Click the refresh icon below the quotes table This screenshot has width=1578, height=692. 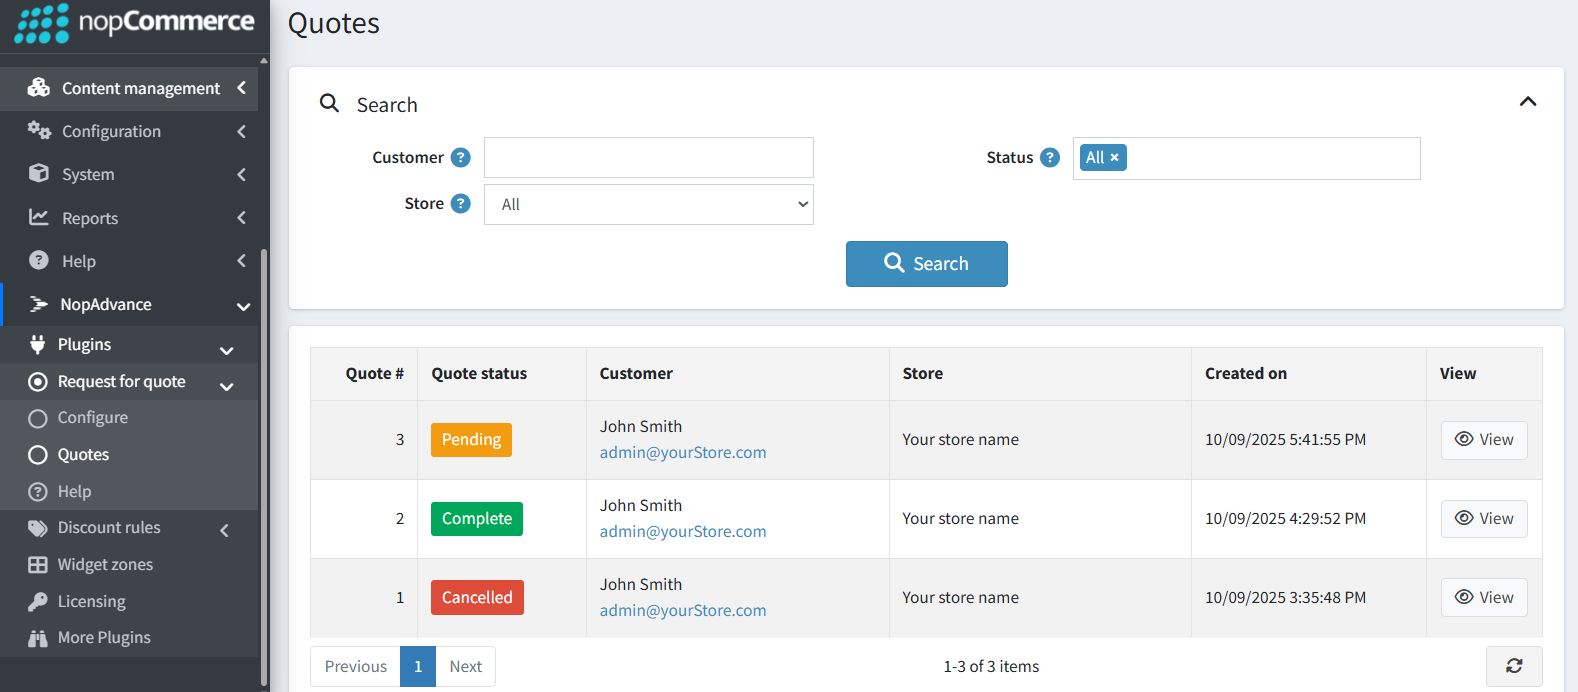click(x=1513, y=666)
